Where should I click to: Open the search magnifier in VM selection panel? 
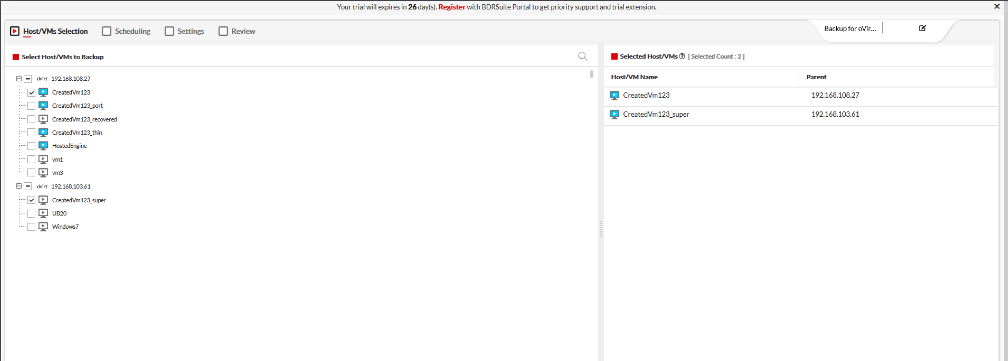click(x=582, y=57)
